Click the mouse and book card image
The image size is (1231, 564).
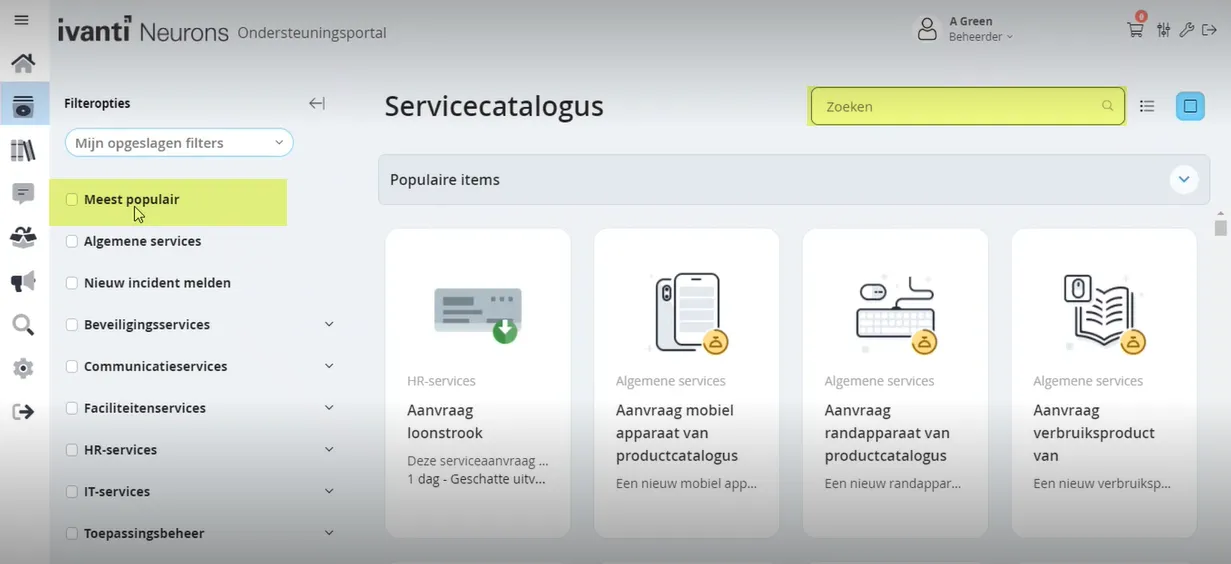[x=1104, y=313]
